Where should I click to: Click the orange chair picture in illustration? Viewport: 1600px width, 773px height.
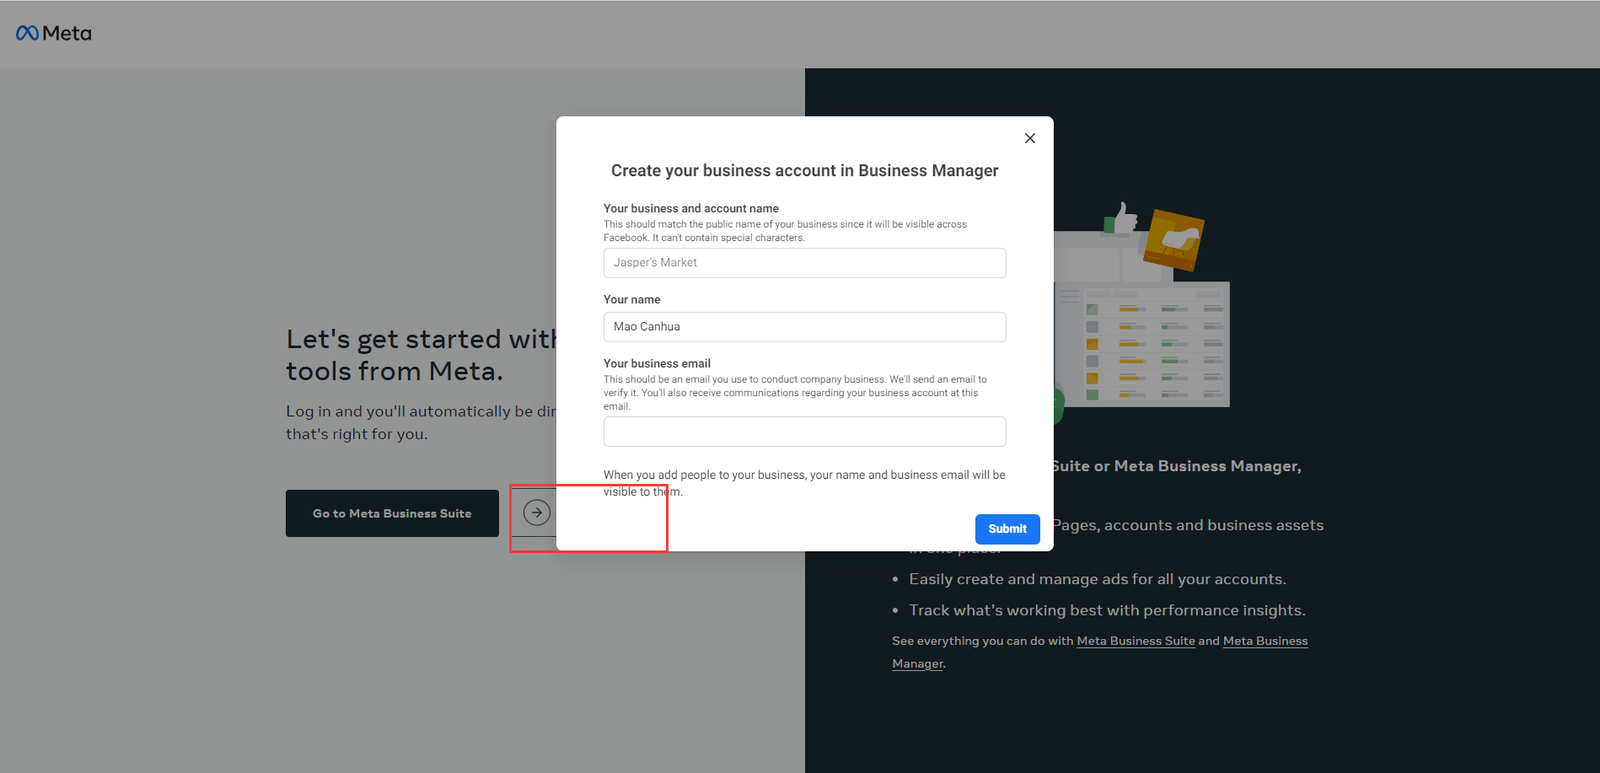(x=1174, y=240)
